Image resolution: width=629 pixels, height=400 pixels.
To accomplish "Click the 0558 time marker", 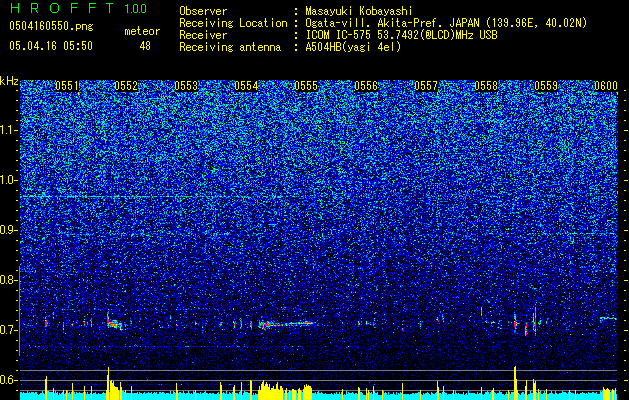I will 486,86.
